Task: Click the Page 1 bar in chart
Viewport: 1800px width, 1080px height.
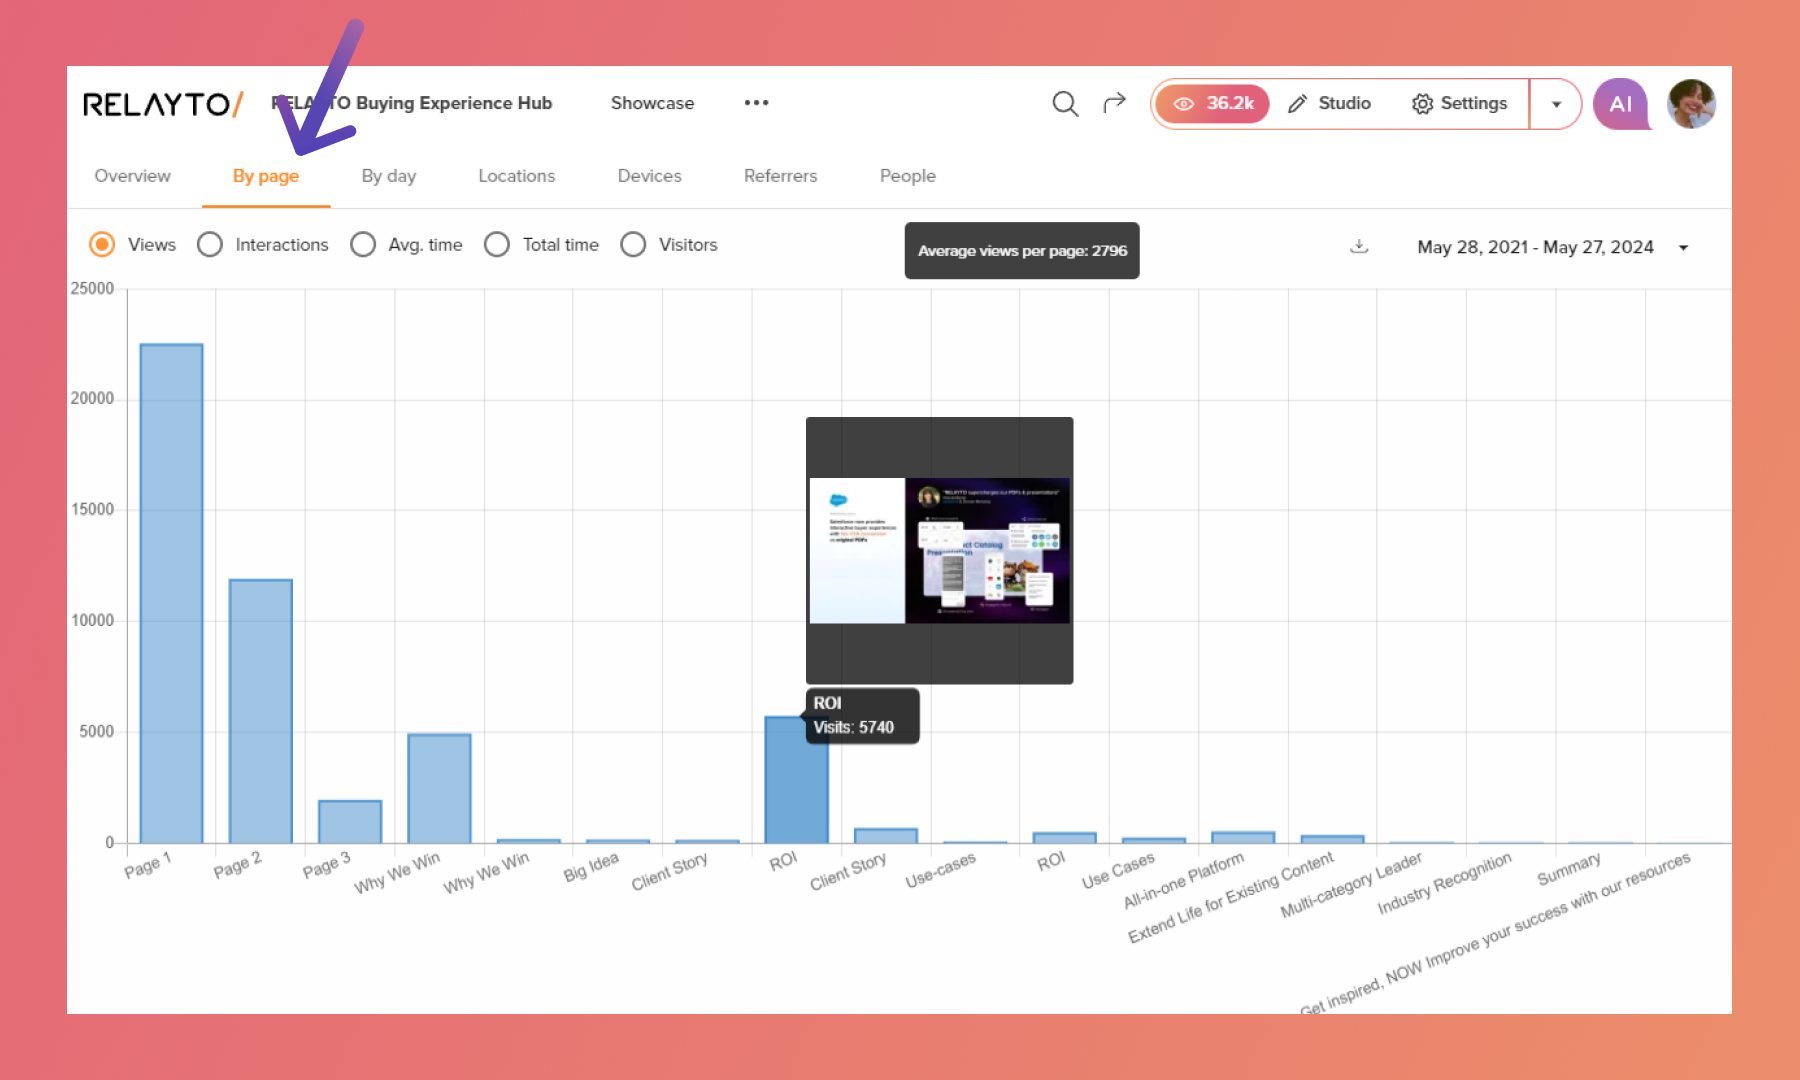Action: pos(172,594)
